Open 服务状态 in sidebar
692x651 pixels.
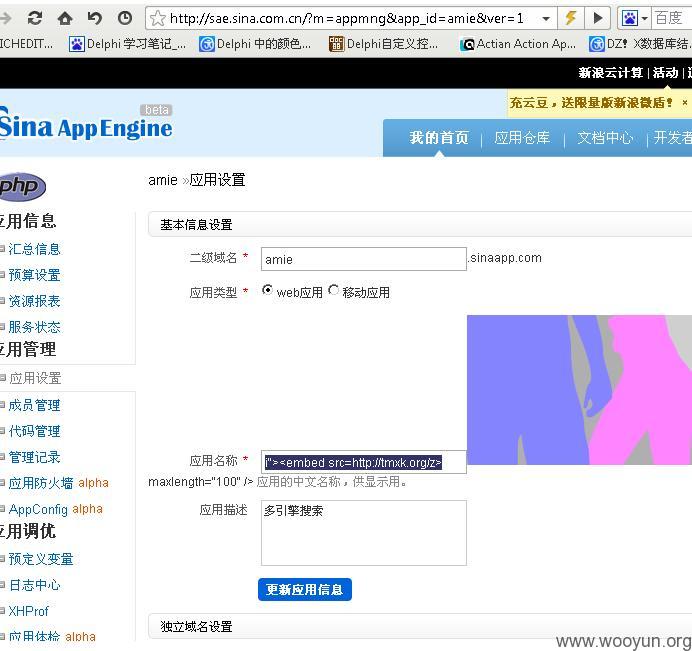click(34, 327)
